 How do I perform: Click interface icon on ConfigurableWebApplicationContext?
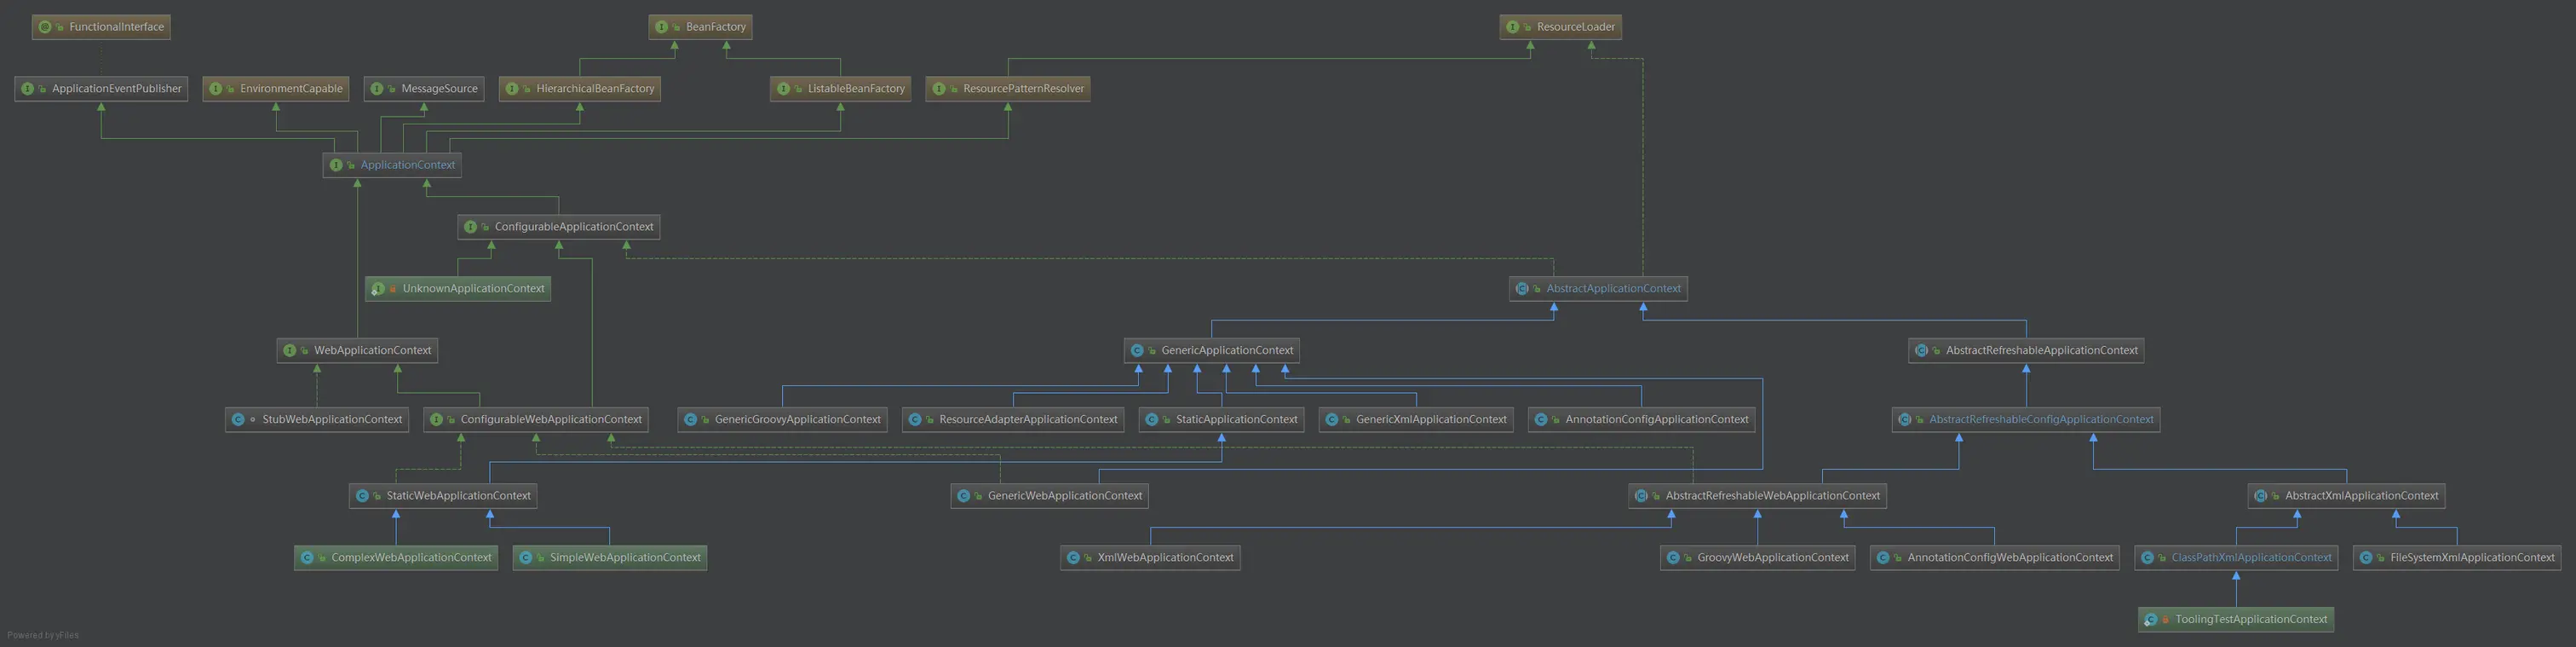436,420
